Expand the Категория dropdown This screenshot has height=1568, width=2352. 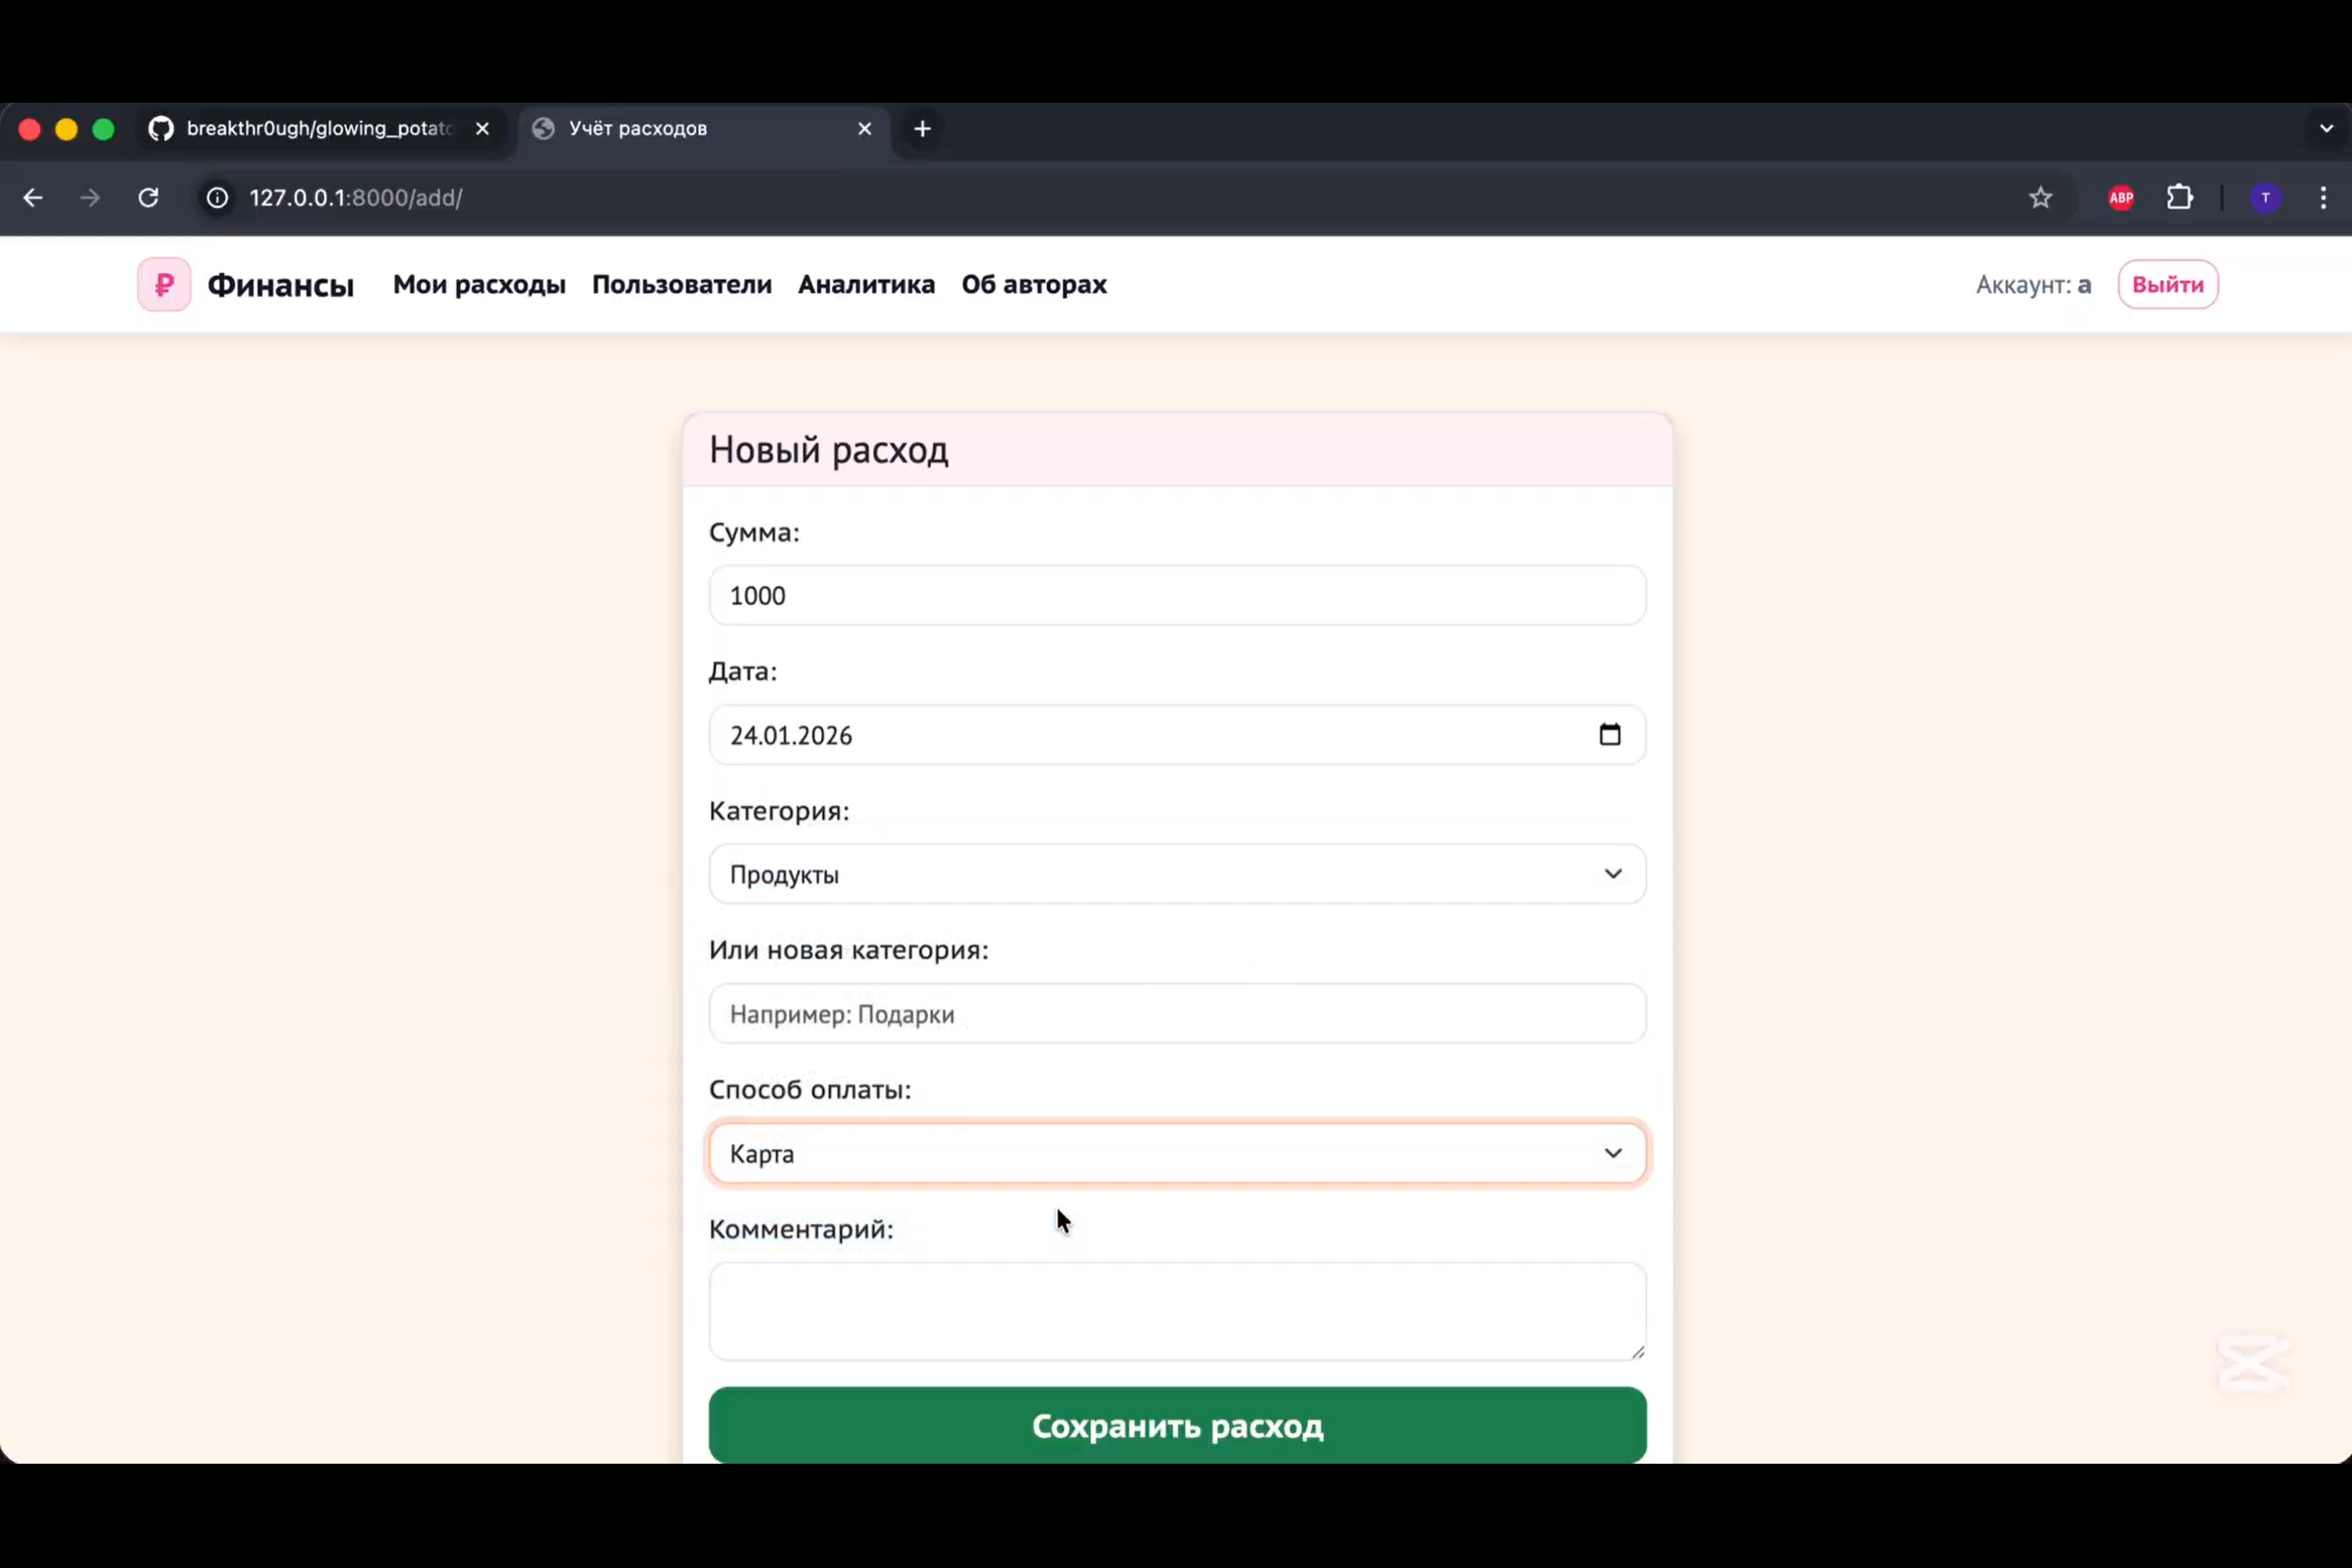pyautogui.click(x=1177, y=874)
